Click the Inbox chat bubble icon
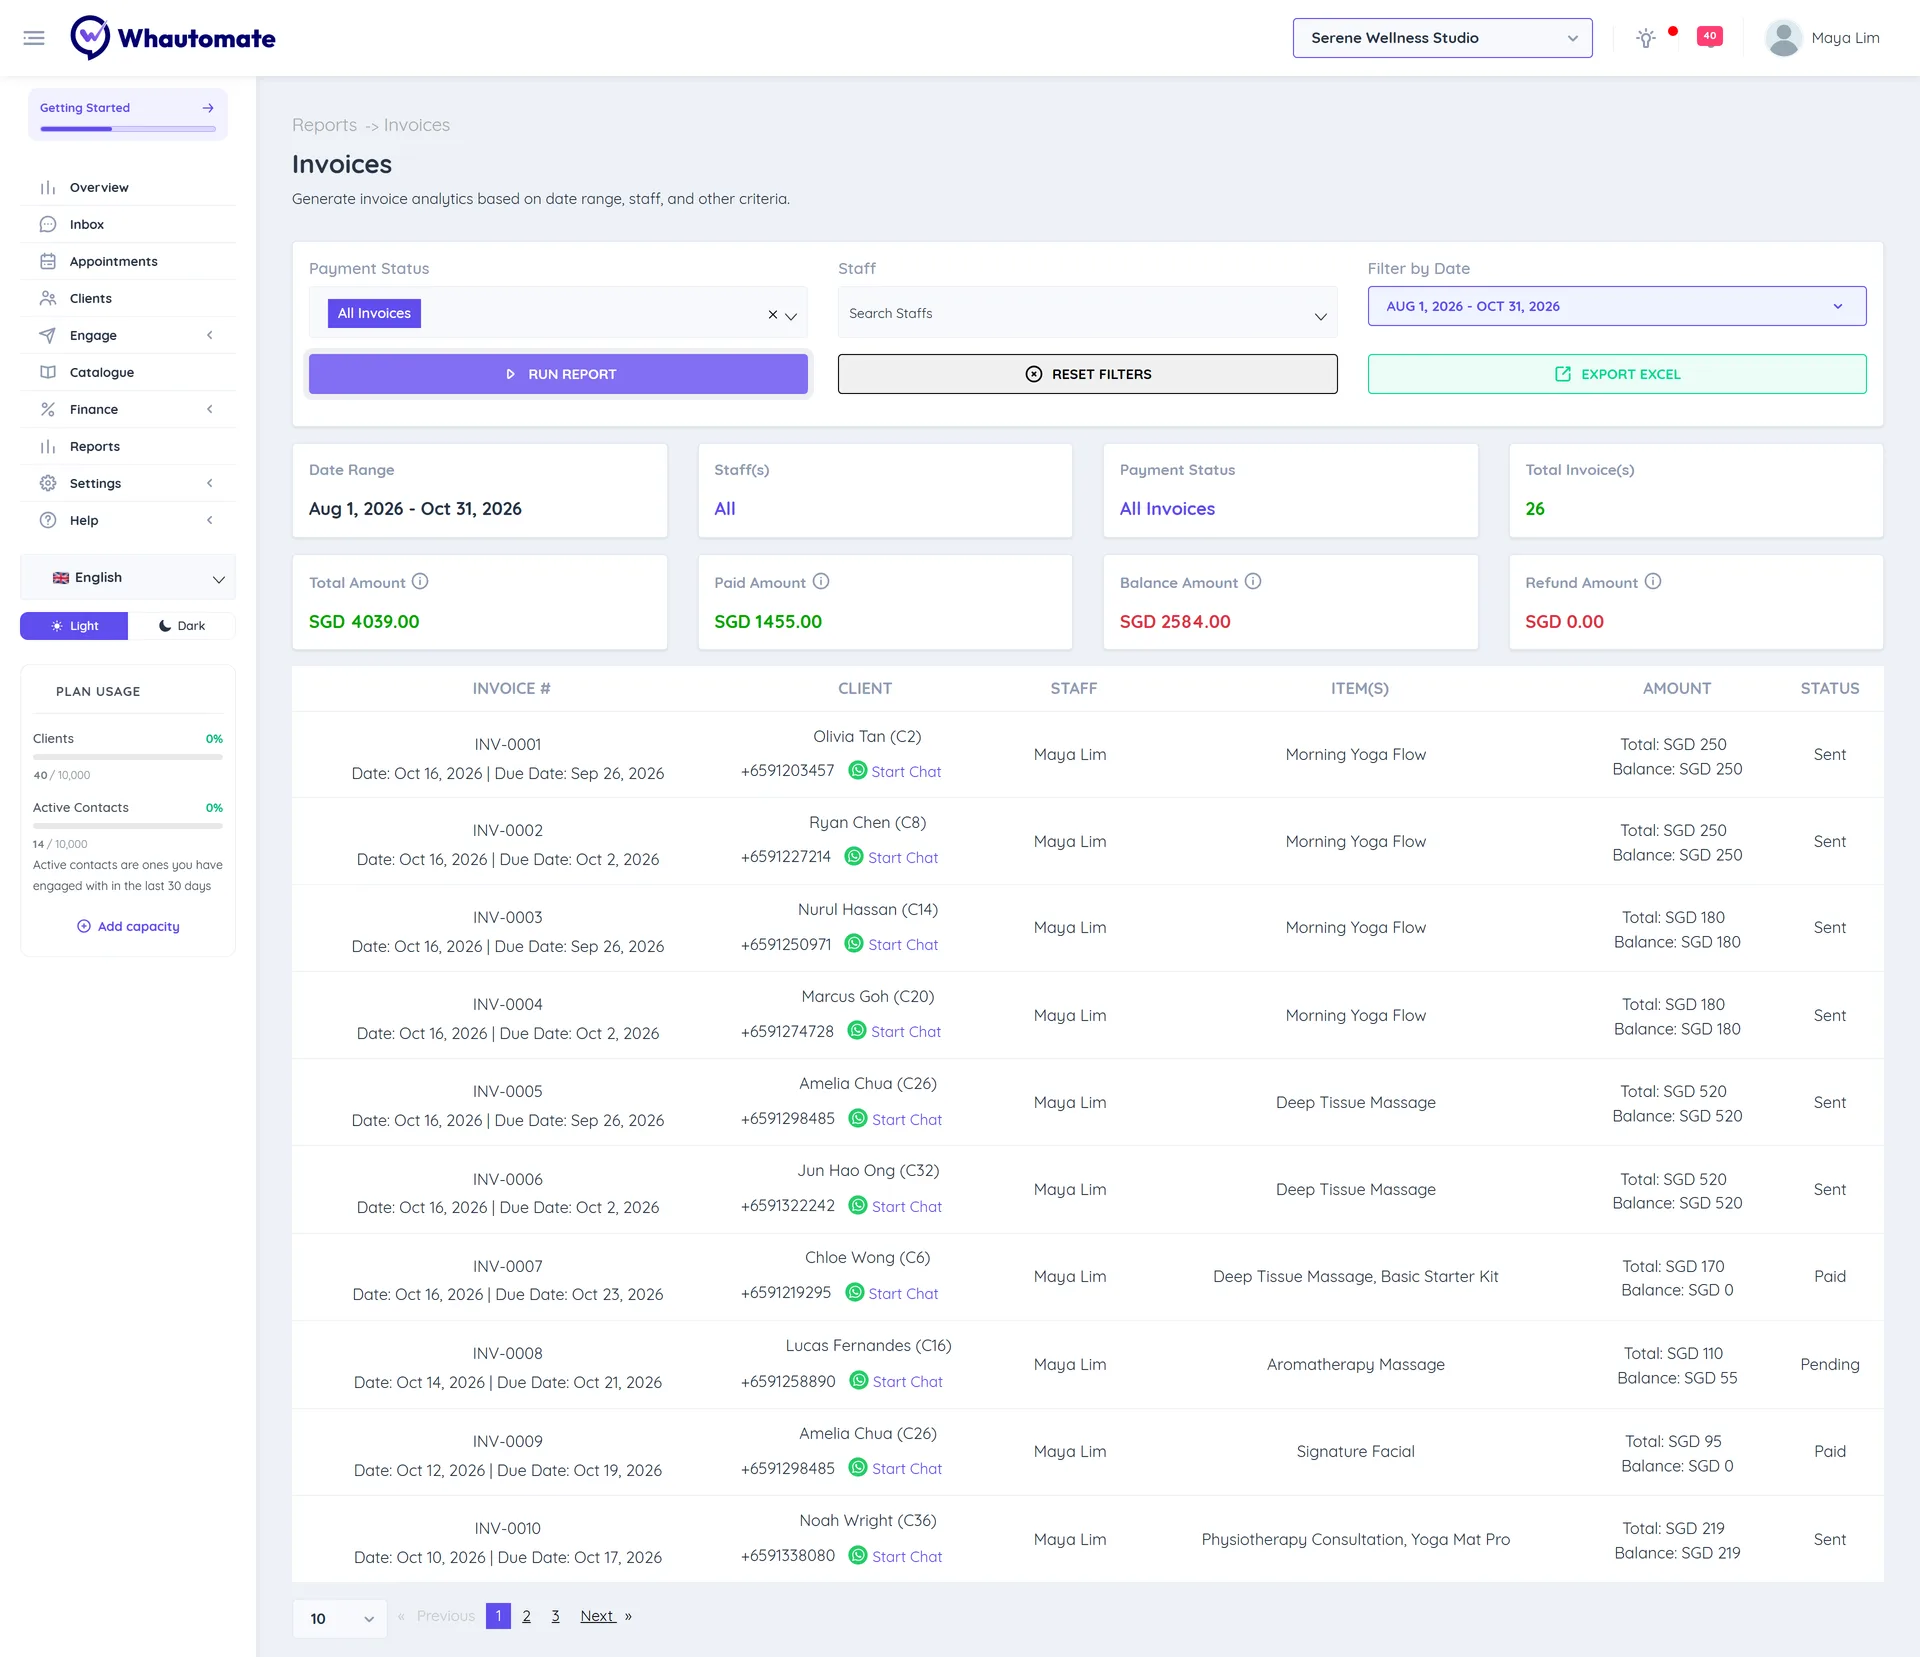 pyautogui.click(x=47, y=224)
